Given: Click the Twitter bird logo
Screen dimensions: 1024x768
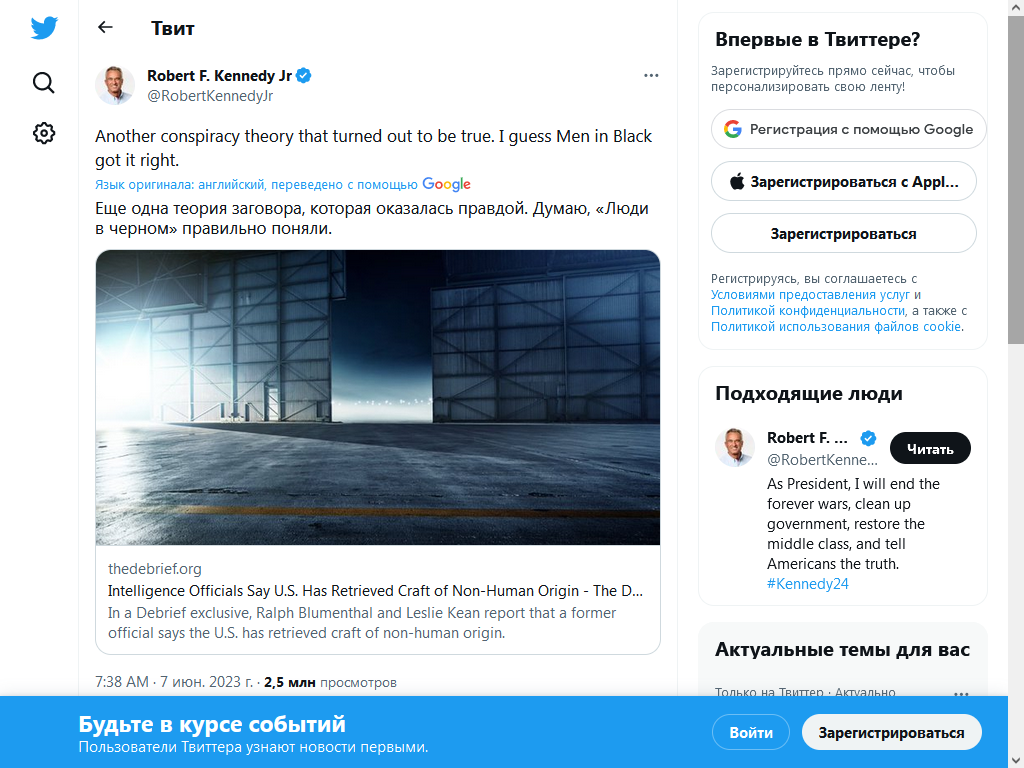Looking at the screenshot, I should click(x=44, y=28).
